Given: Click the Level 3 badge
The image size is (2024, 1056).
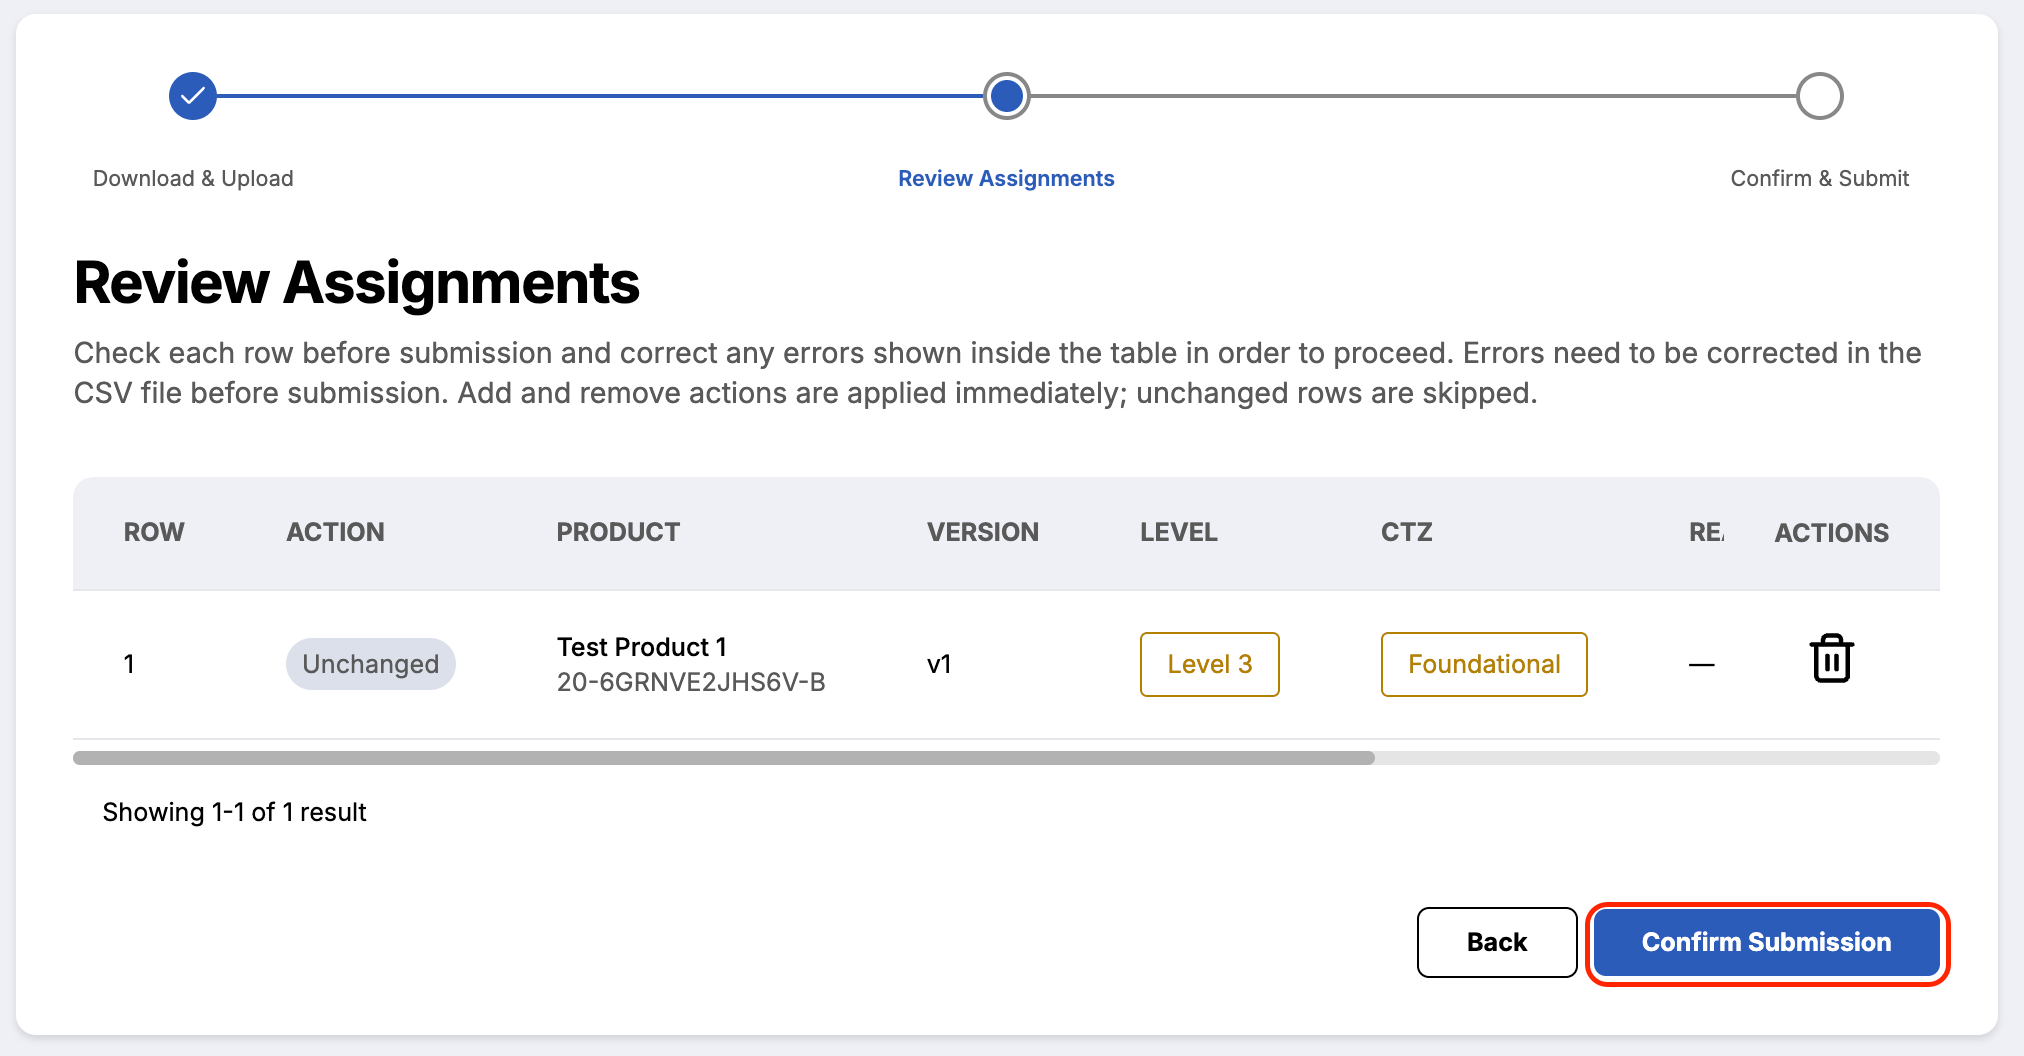Looking at the screenshot, I should [1210, 664].
